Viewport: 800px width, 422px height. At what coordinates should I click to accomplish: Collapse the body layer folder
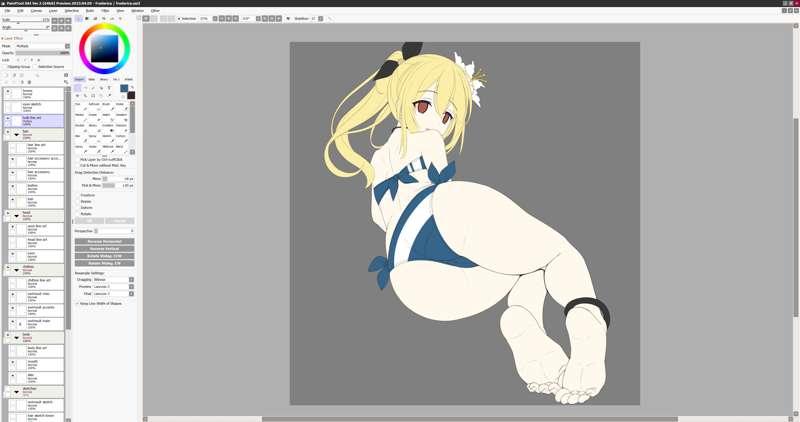(16, 337)
